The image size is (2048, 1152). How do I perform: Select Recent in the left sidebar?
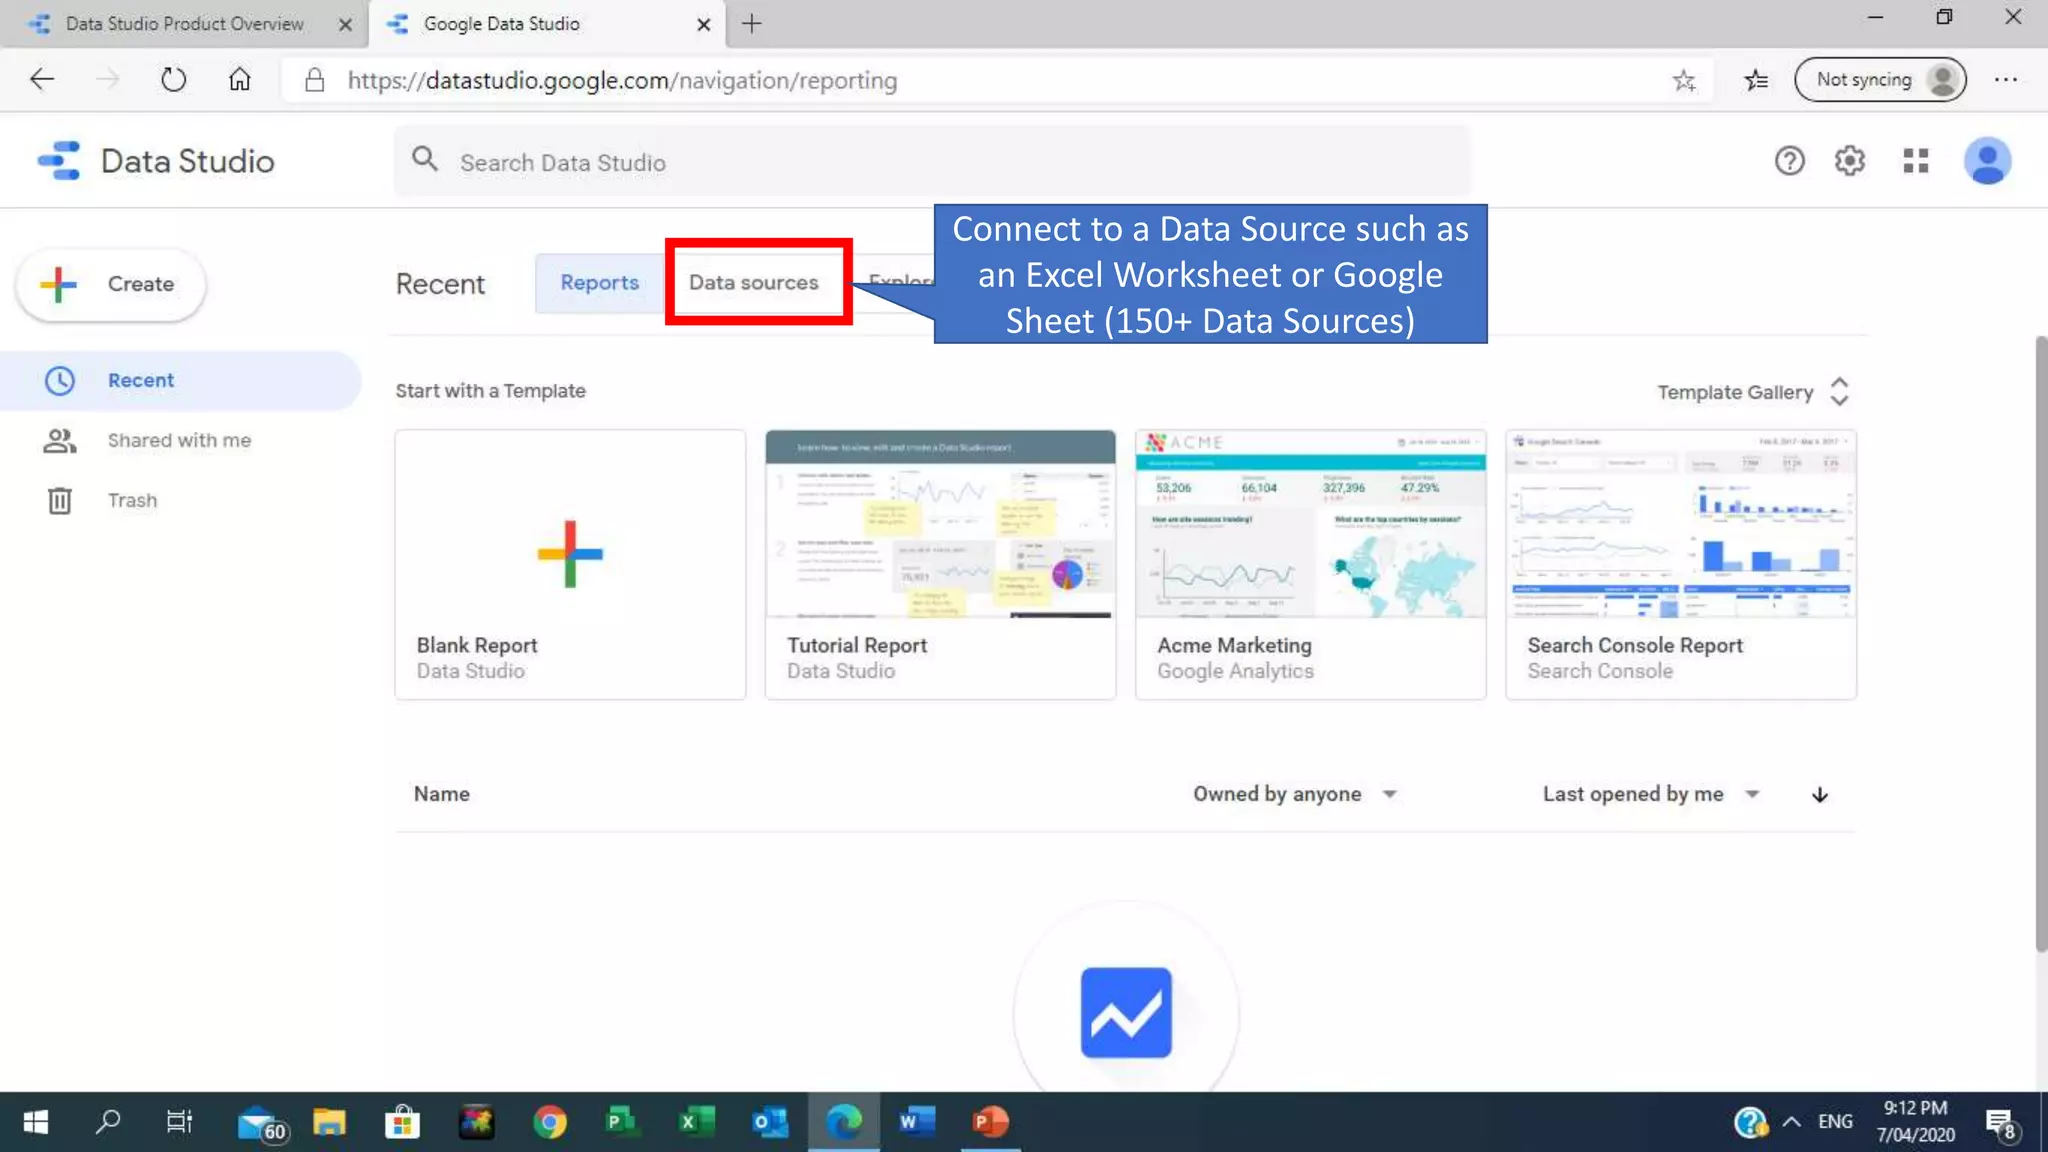click(180, 380)
